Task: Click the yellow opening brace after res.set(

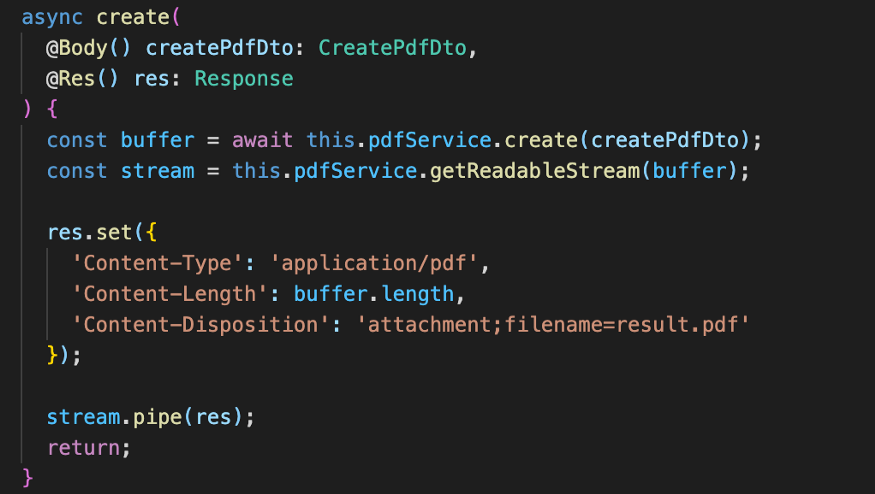Action: pos(151,232)
